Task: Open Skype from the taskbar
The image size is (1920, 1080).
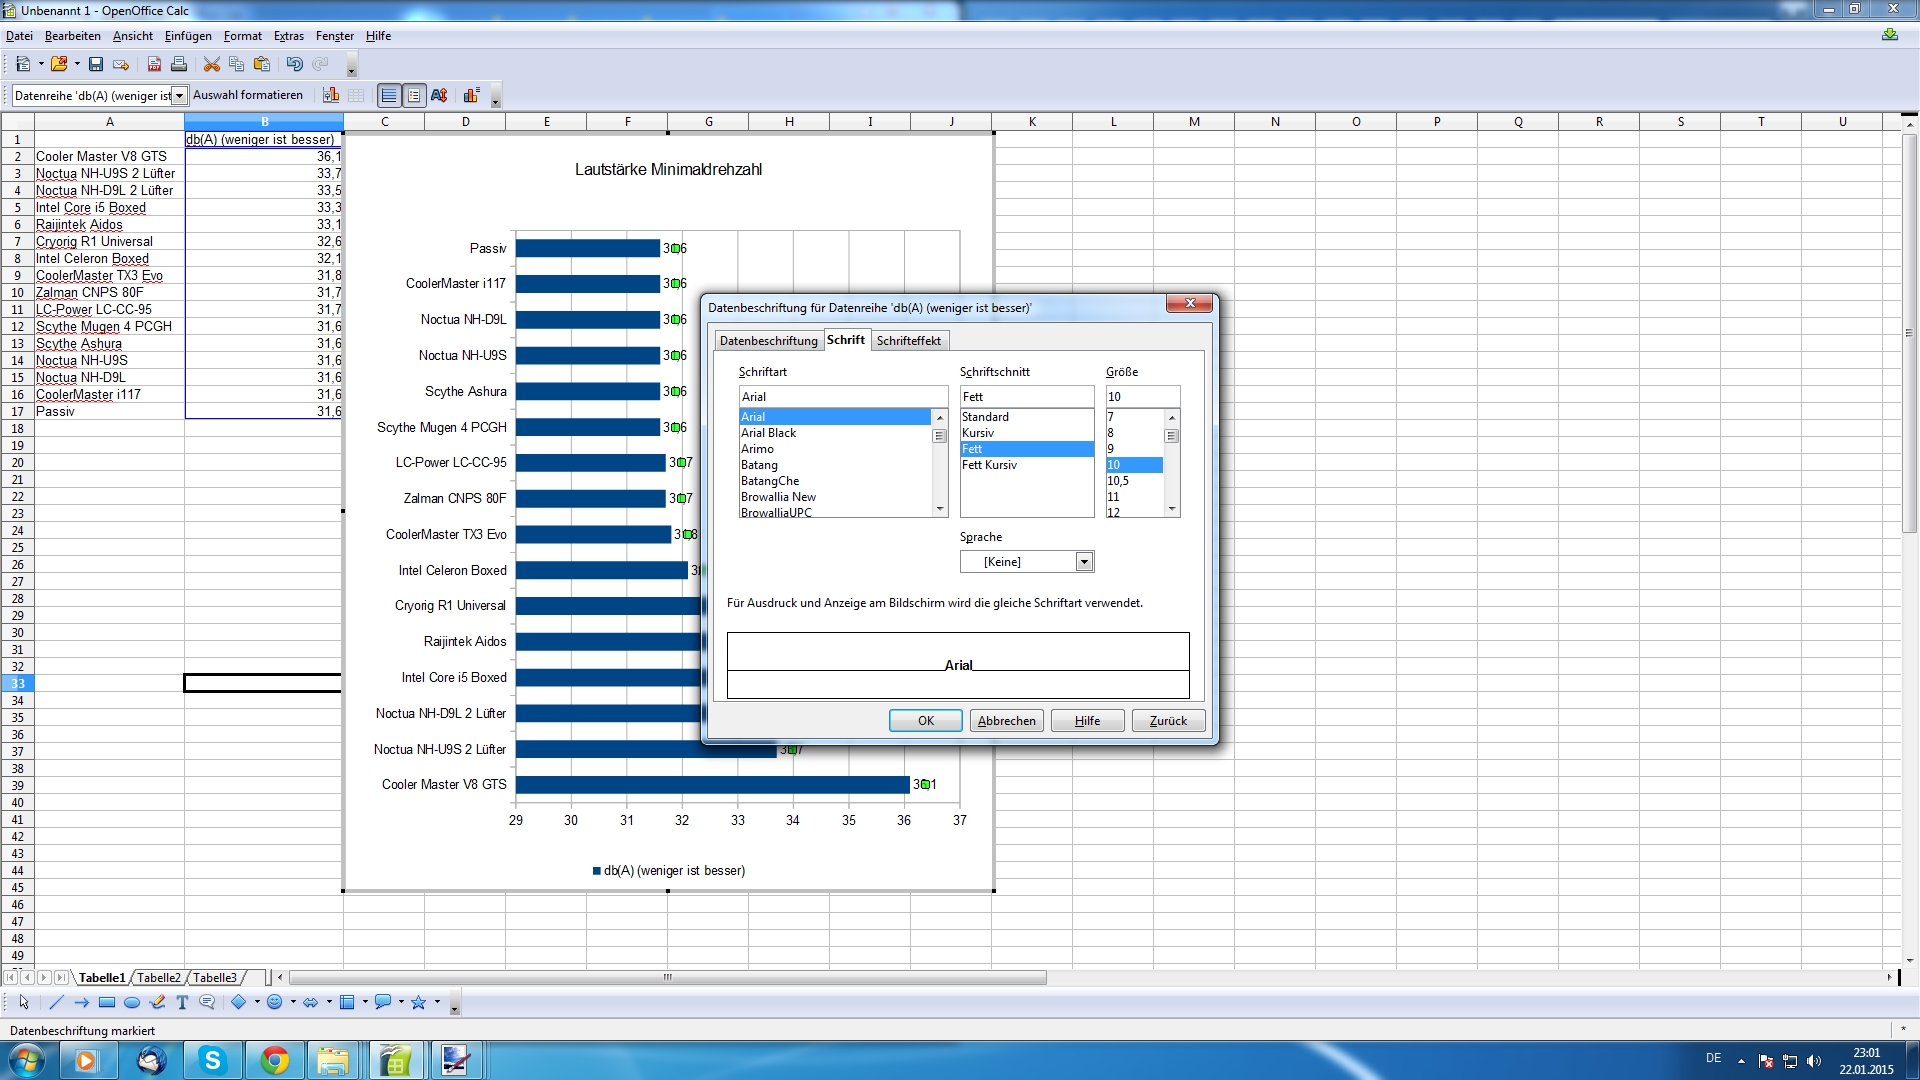Action: 213,1060
